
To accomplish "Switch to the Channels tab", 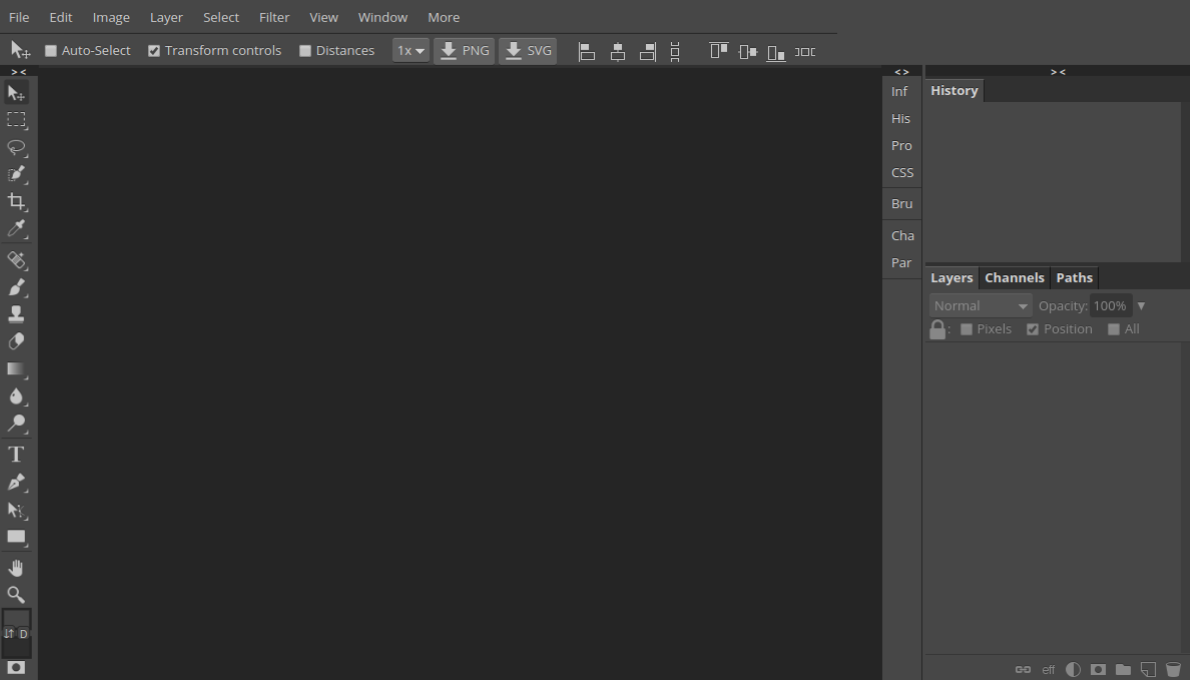I will click(x=1014, y=277).
